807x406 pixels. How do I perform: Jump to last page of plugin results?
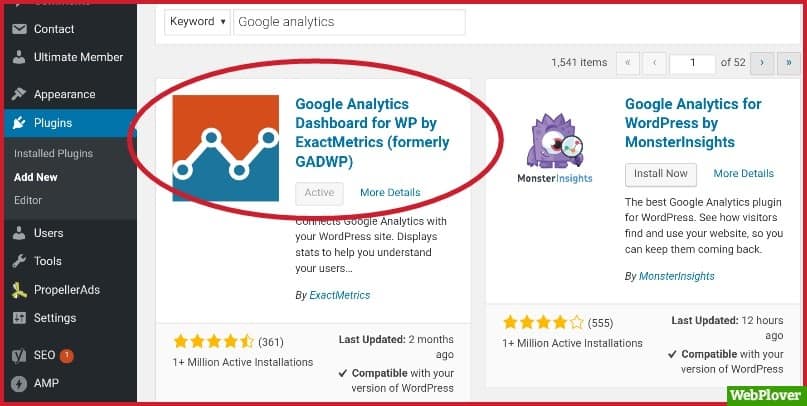coord(787,63)
